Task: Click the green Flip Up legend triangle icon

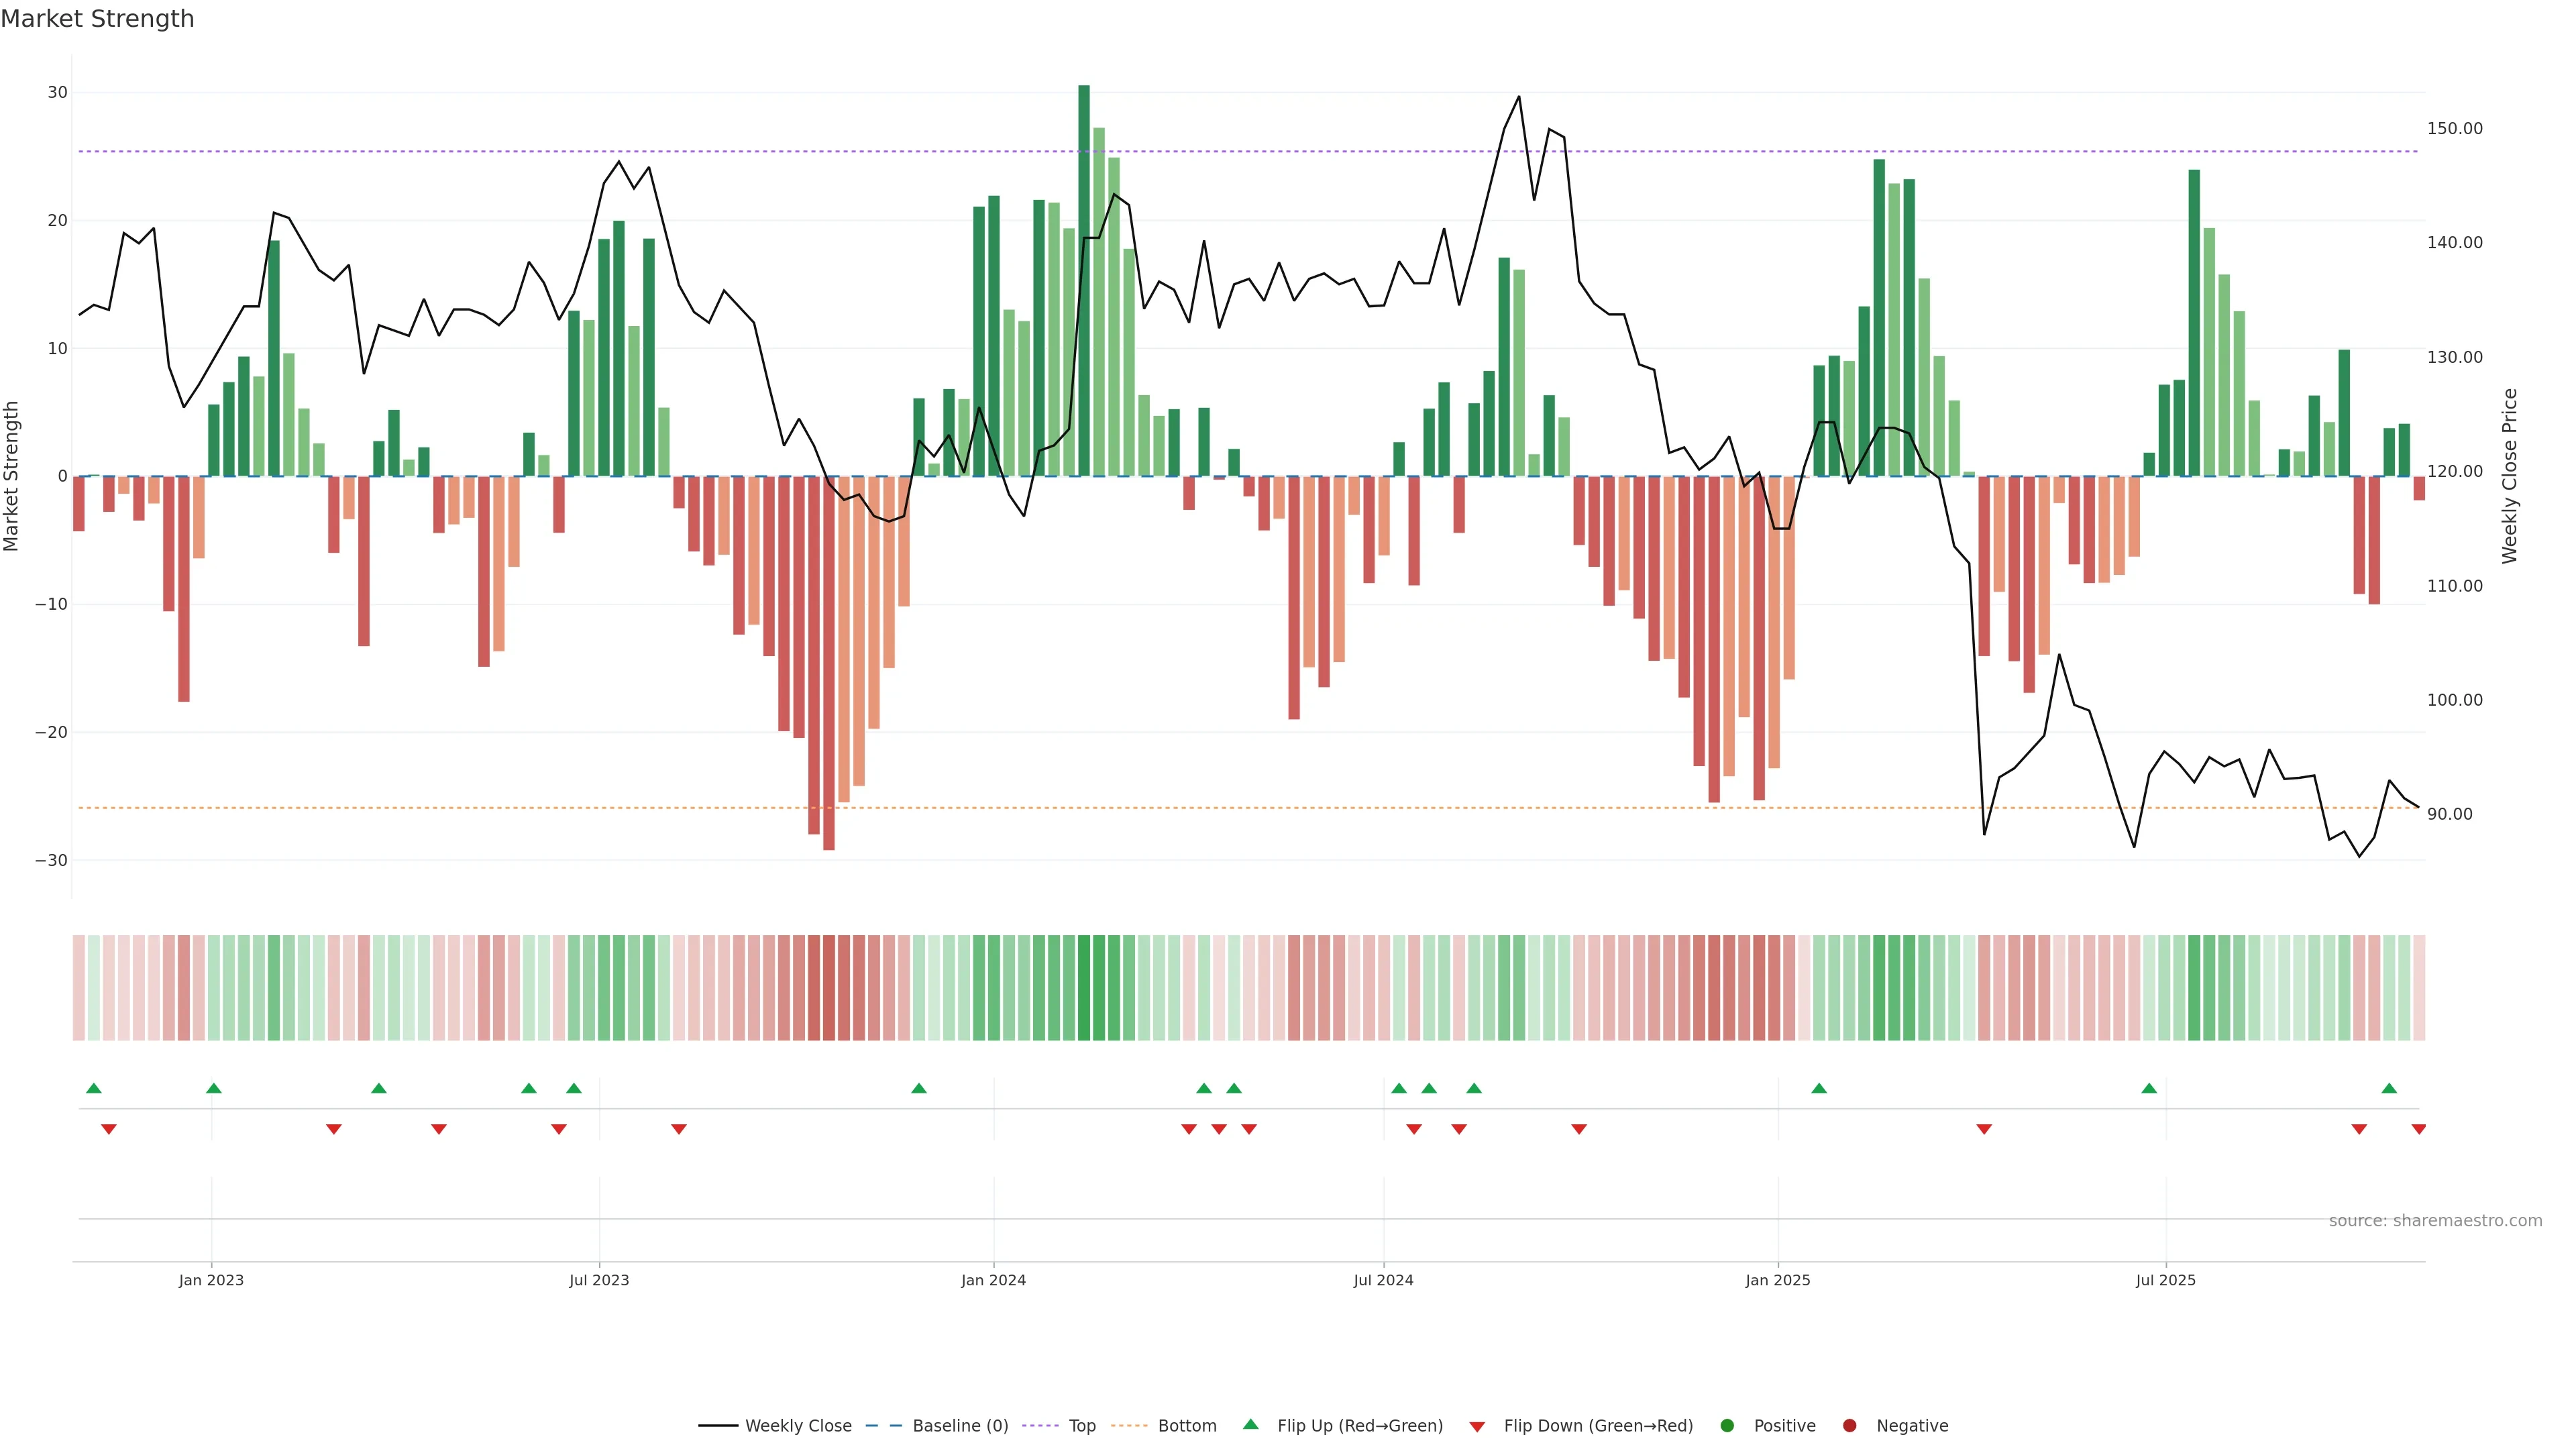Action: click(x=1250, y=1425)
